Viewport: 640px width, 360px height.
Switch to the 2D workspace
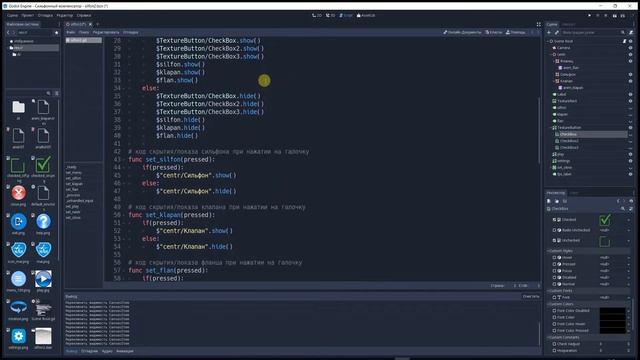(317, 16)
